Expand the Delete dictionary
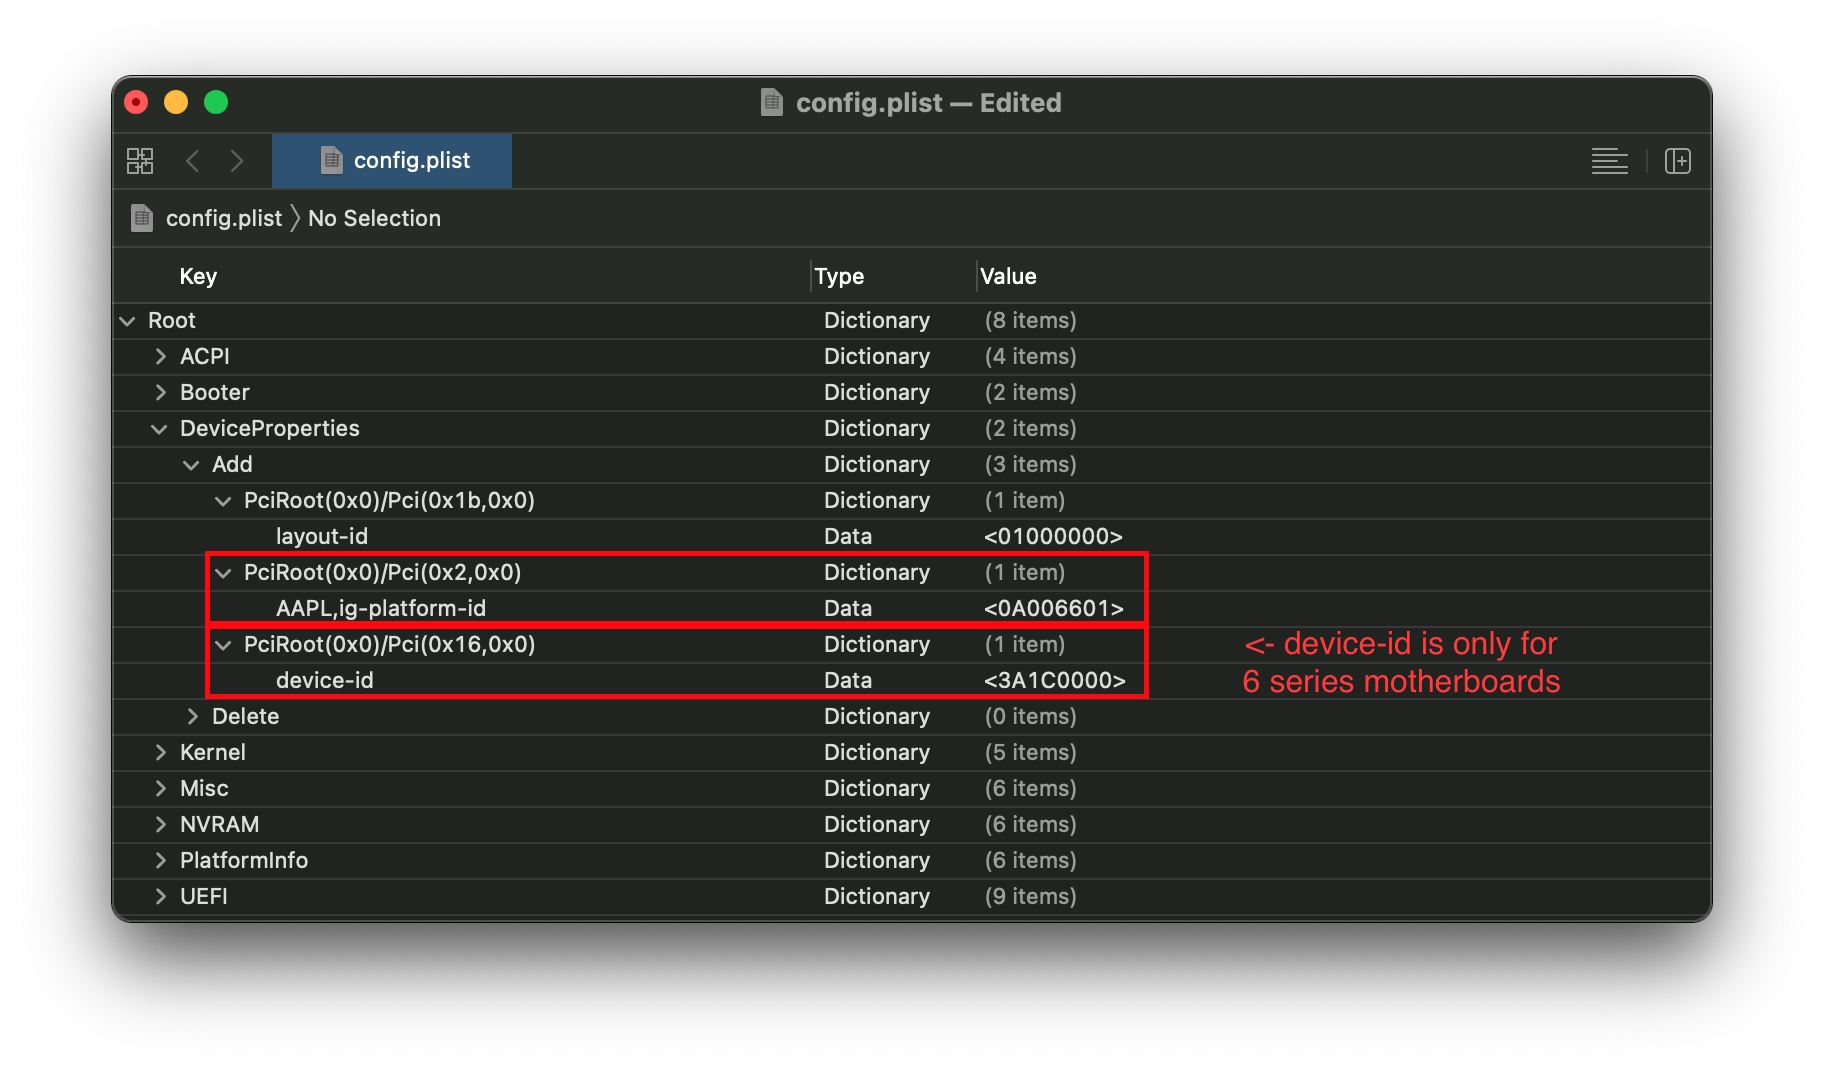The image size is (1824, 1070). point(192,717)
